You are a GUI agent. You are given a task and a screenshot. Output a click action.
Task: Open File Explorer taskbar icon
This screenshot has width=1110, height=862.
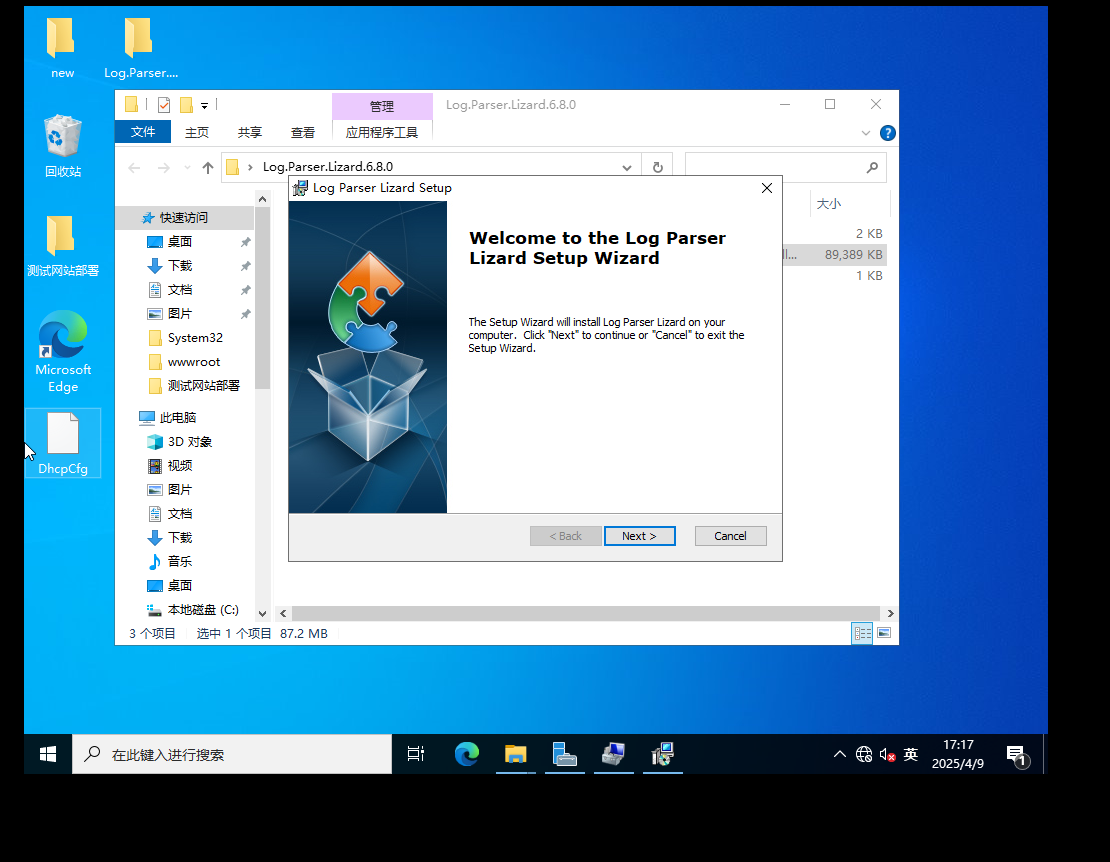515,754
